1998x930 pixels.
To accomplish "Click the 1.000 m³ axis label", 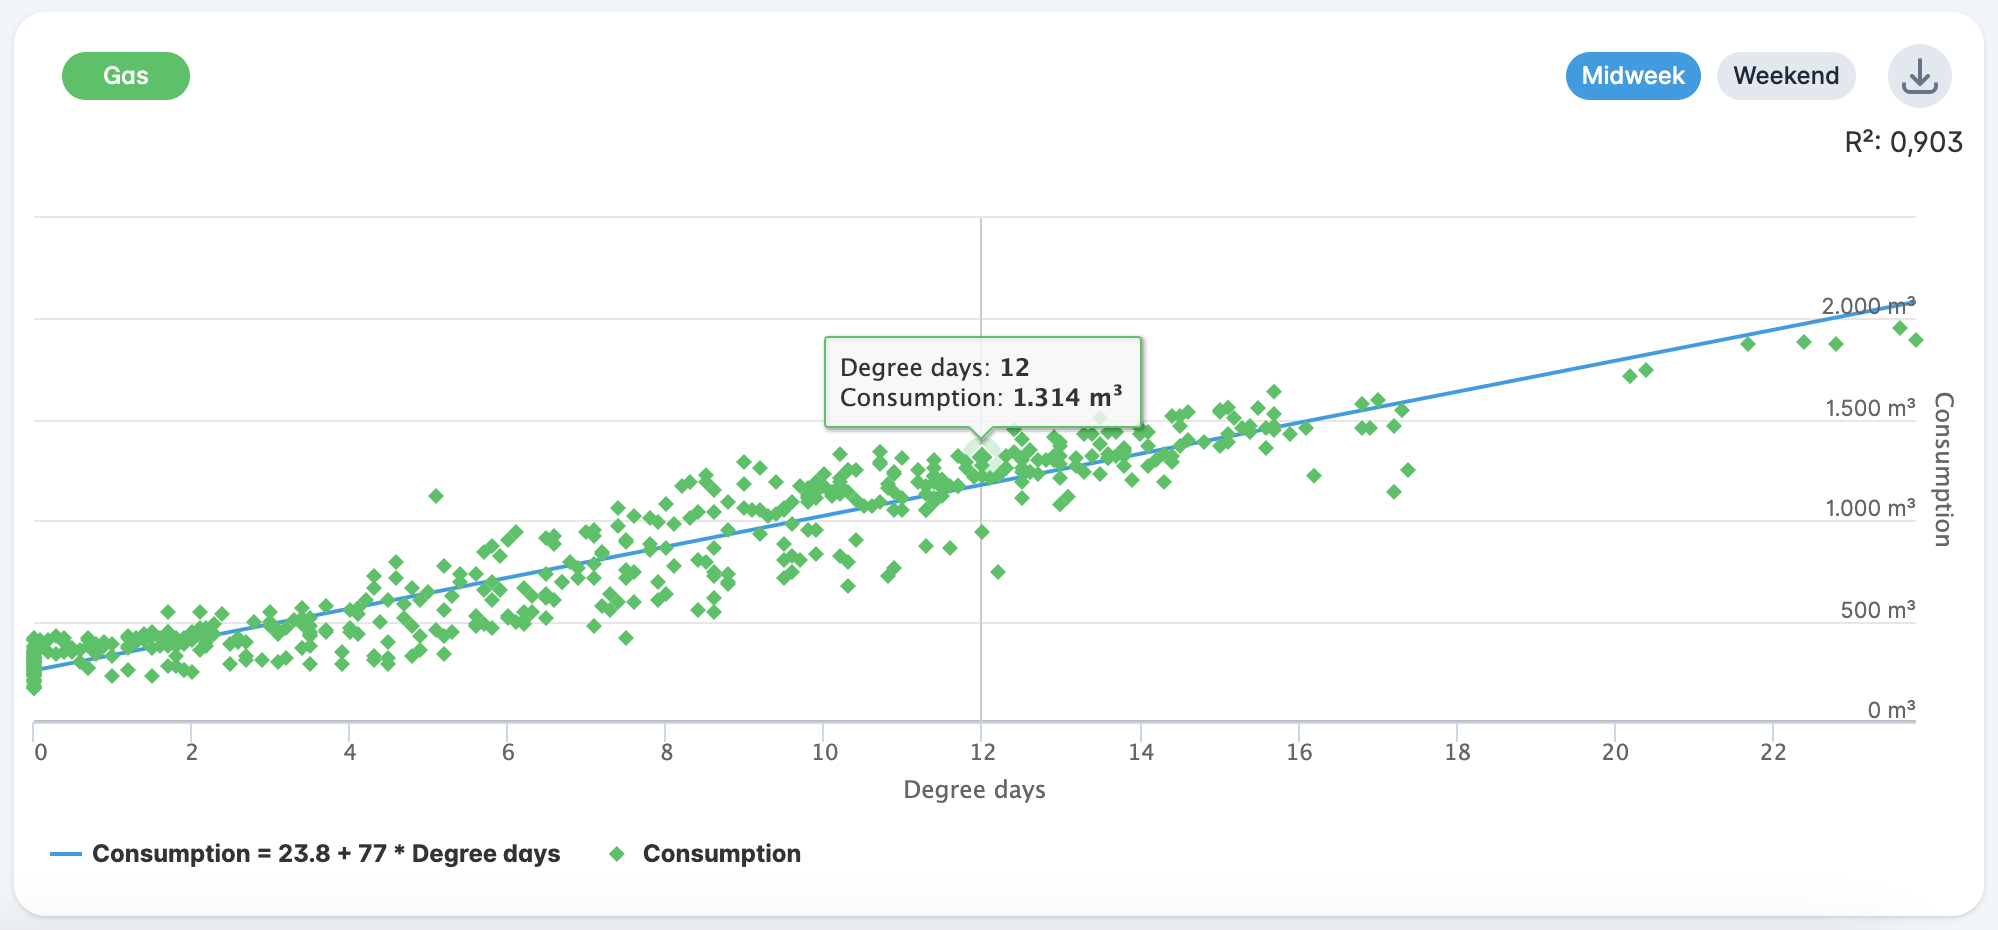I will 1870,508.
